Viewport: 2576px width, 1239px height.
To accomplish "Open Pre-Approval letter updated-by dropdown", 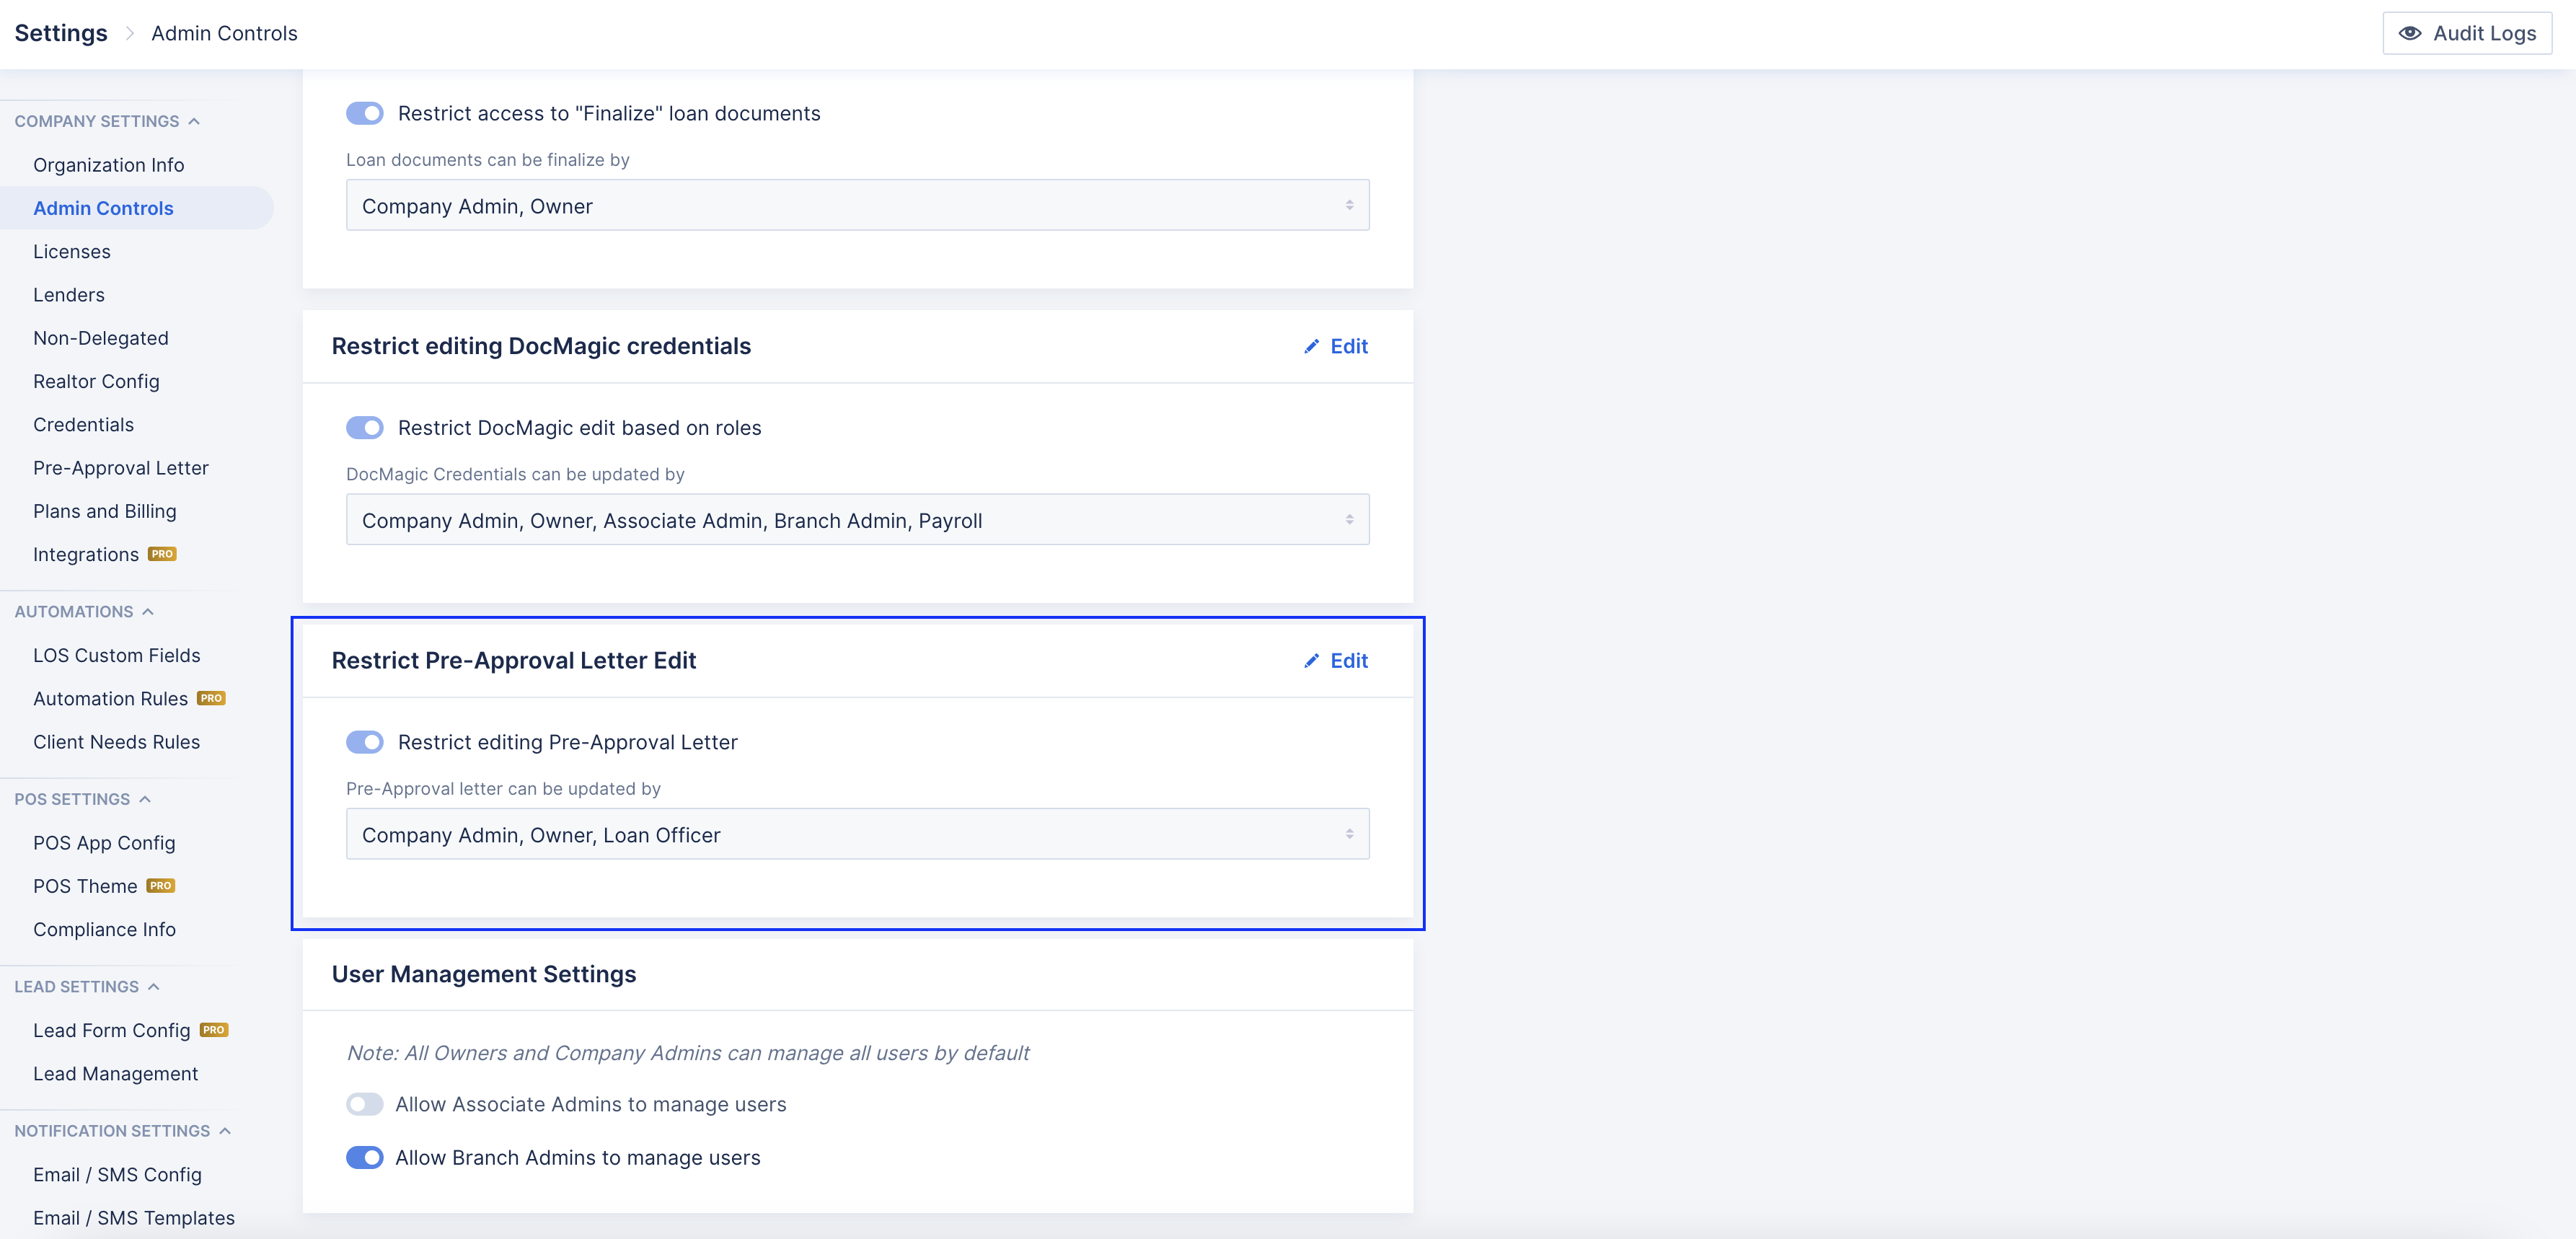I will tap(857, 835).
